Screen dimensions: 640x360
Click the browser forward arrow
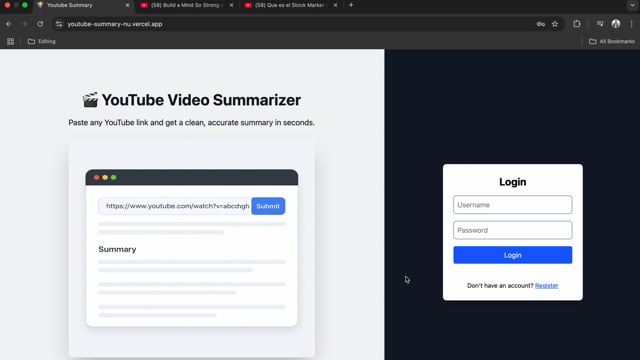click(24, 24)
